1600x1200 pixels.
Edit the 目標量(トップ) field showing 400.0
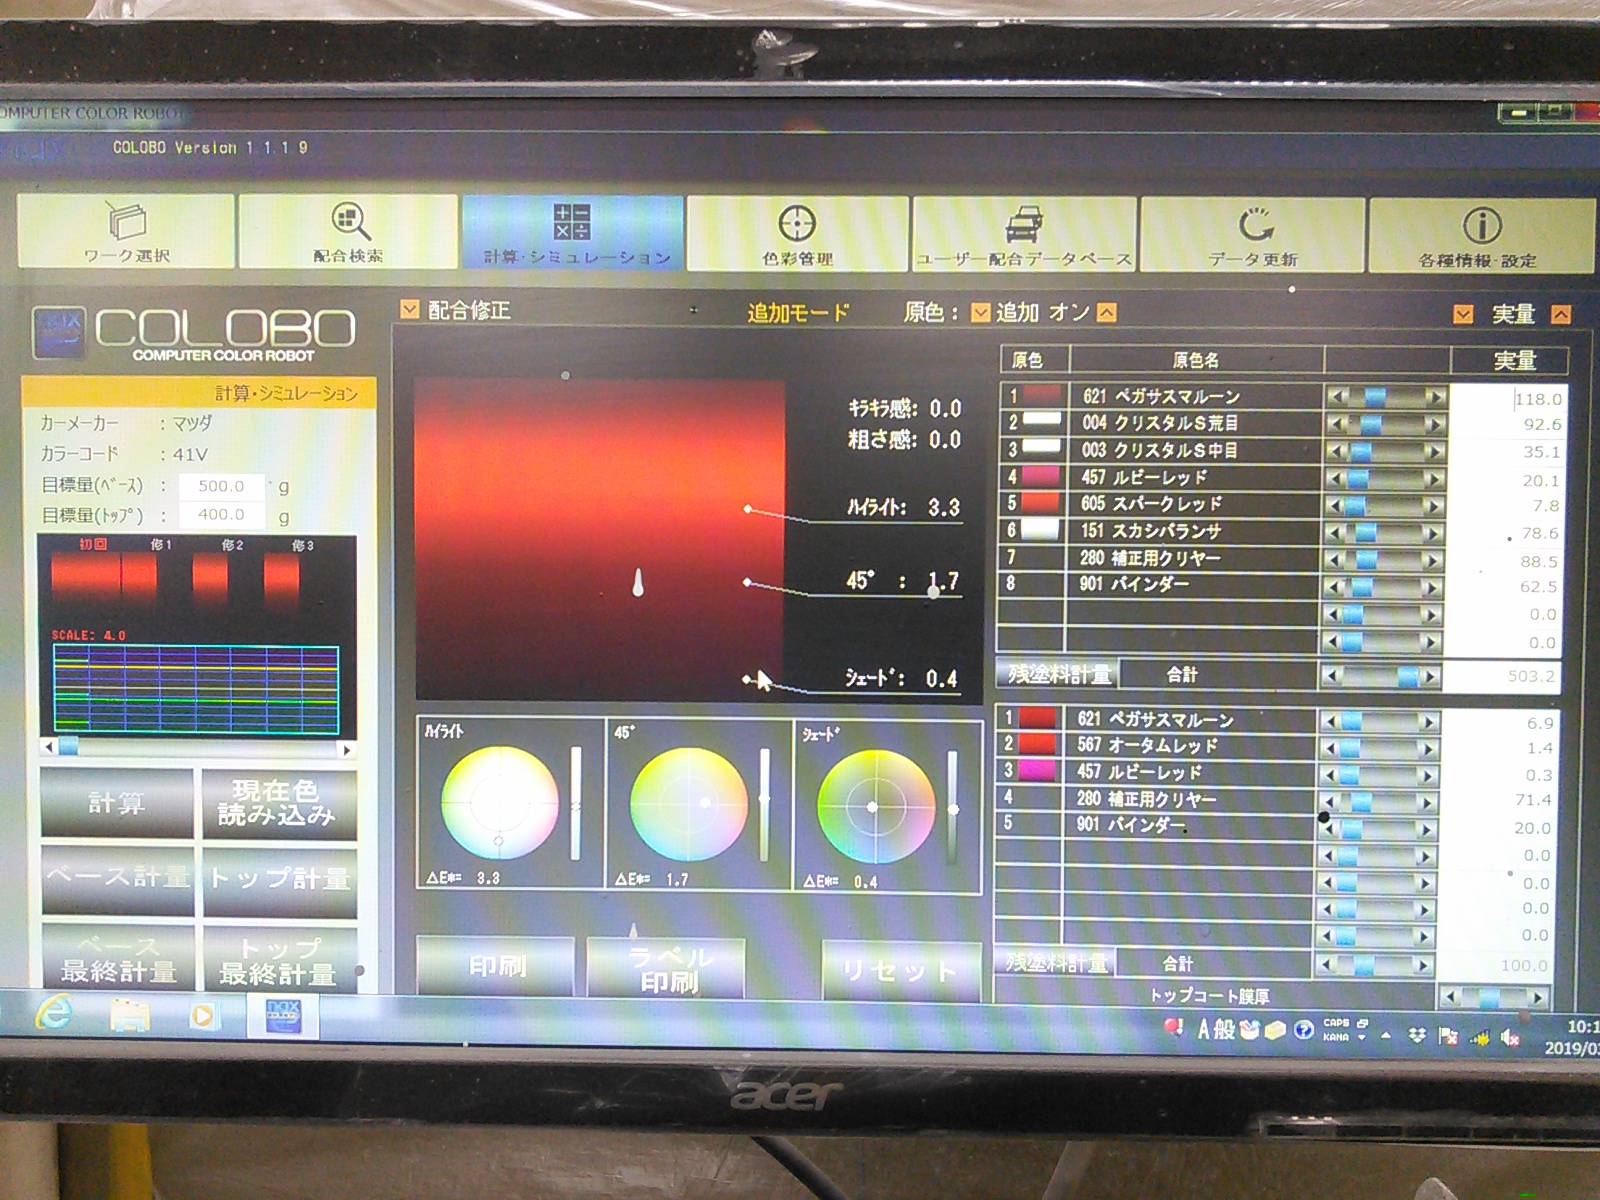click(x=221, y=515)
